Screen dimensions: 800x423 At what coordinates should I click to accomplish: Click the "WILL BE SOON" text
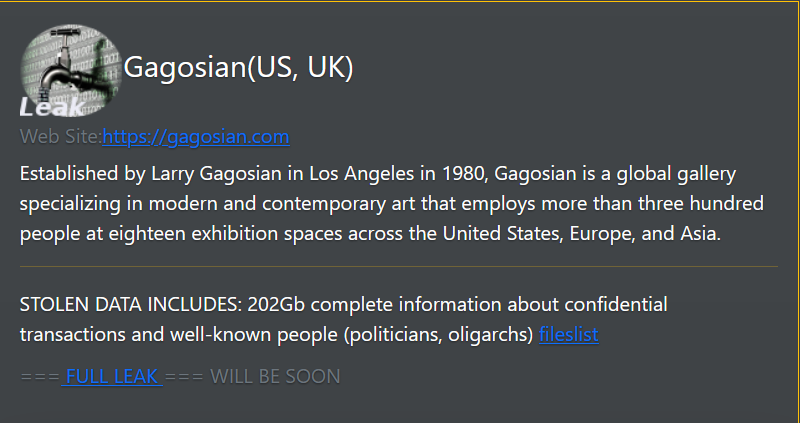pos(275,377)
